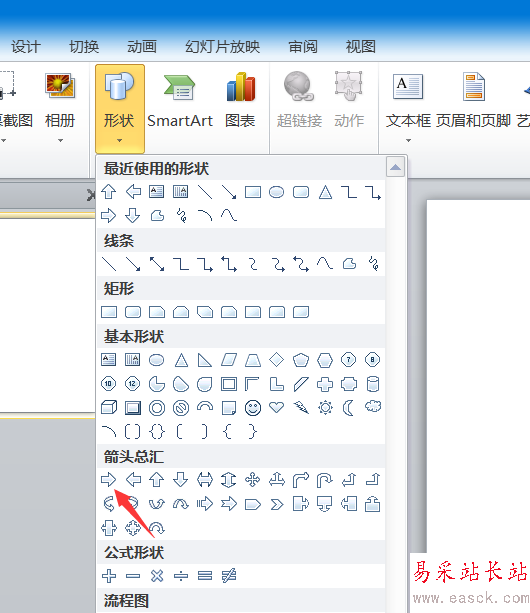Select donut shape in 基本形状
The image size is (530, 613).
tap(157, 408)
